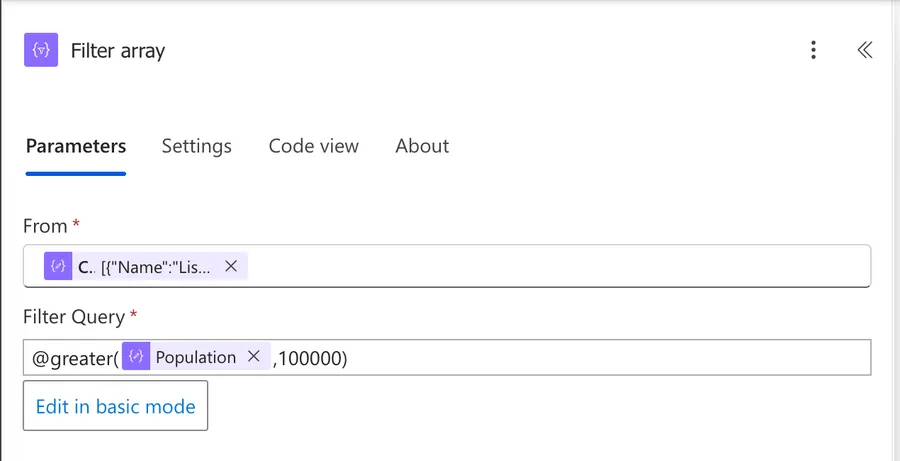
Task: Remove the Compose output token from From
Action: (x=231, y=267)
